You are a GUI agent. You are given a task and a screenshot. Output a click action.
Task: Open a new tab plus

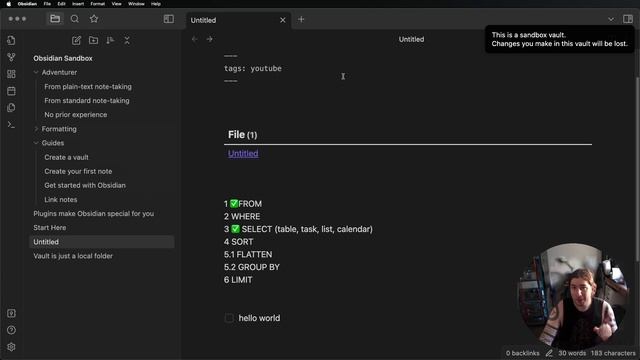[x=301, y=19]
